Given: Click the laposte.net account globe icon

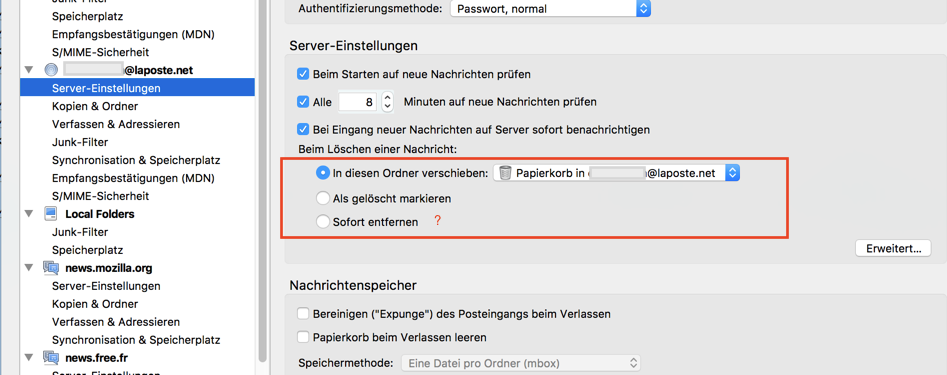Looking at the screenshot, I should (51, 70).
